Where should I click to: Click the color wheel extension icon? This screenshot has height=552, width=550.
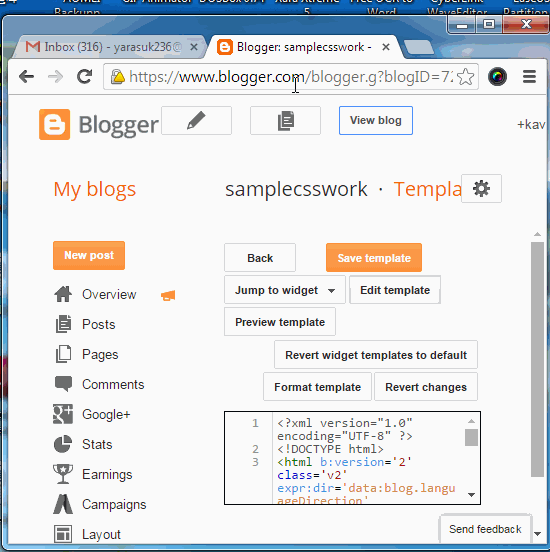pyautogui.click(x=497, y=76)
